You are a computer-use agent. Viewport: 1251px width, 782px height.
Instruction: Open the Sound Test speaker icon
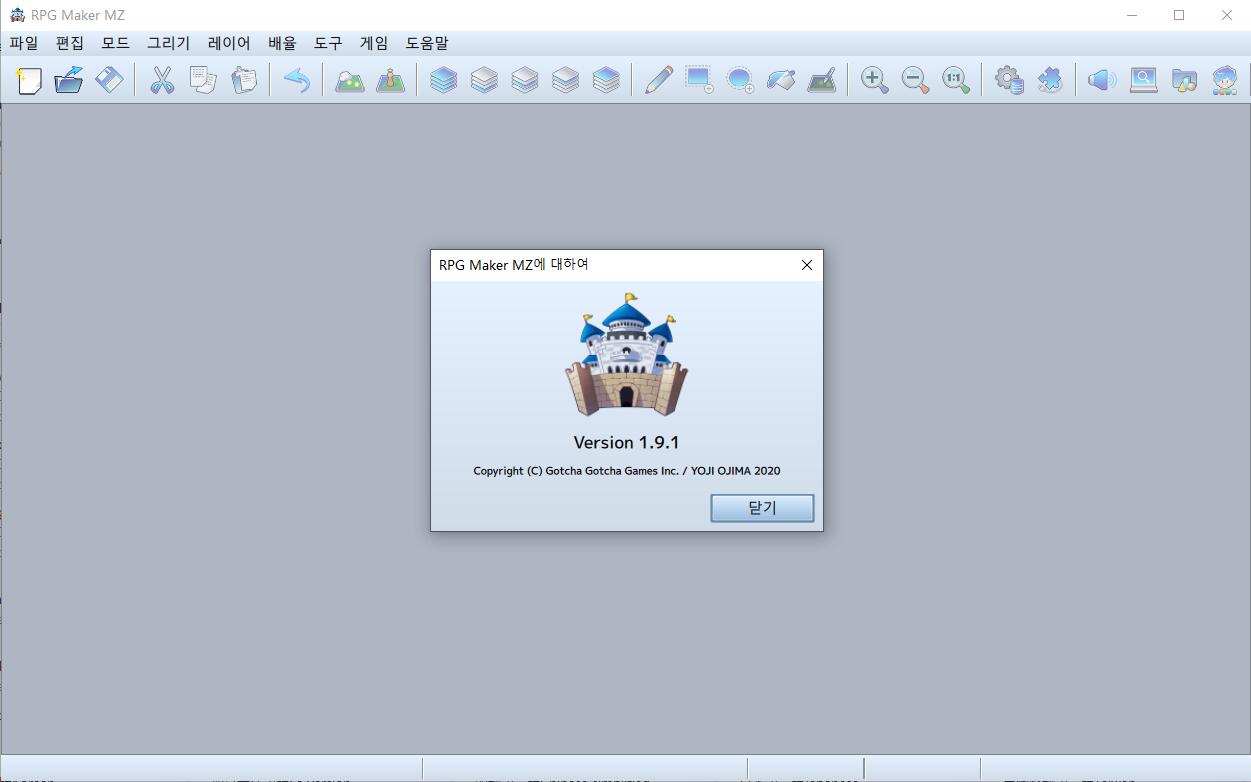tap(1102, 80)
